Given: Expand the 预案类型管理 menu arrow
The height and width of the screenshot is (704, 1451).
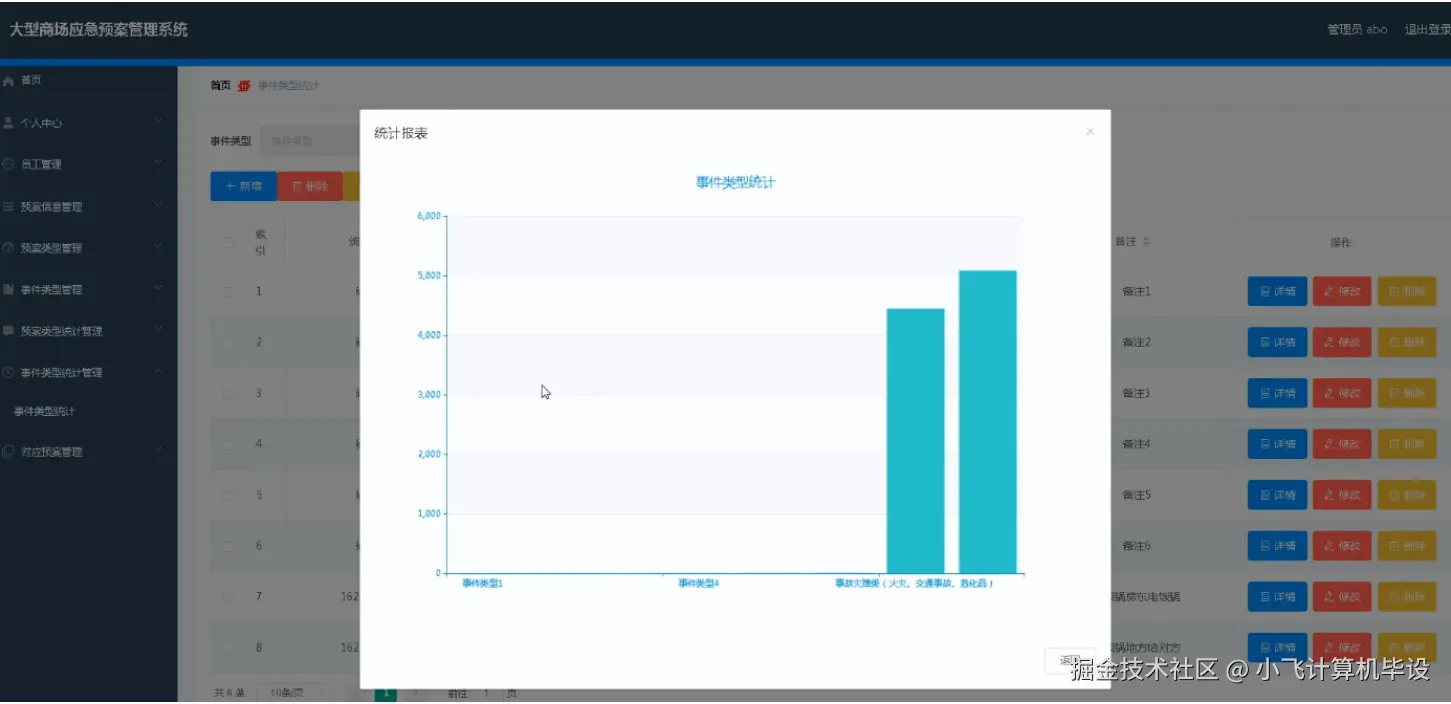Looking at the screenshot, I should click(x=158, y=247).
